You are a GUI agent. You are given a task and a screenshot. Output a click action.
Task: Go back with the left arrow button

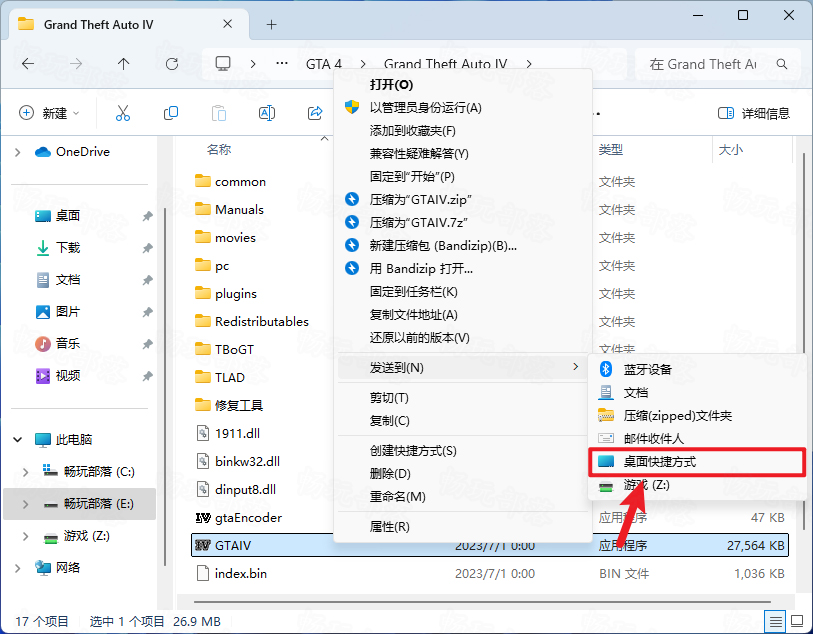pyautogui.click(x=28, y=64)
